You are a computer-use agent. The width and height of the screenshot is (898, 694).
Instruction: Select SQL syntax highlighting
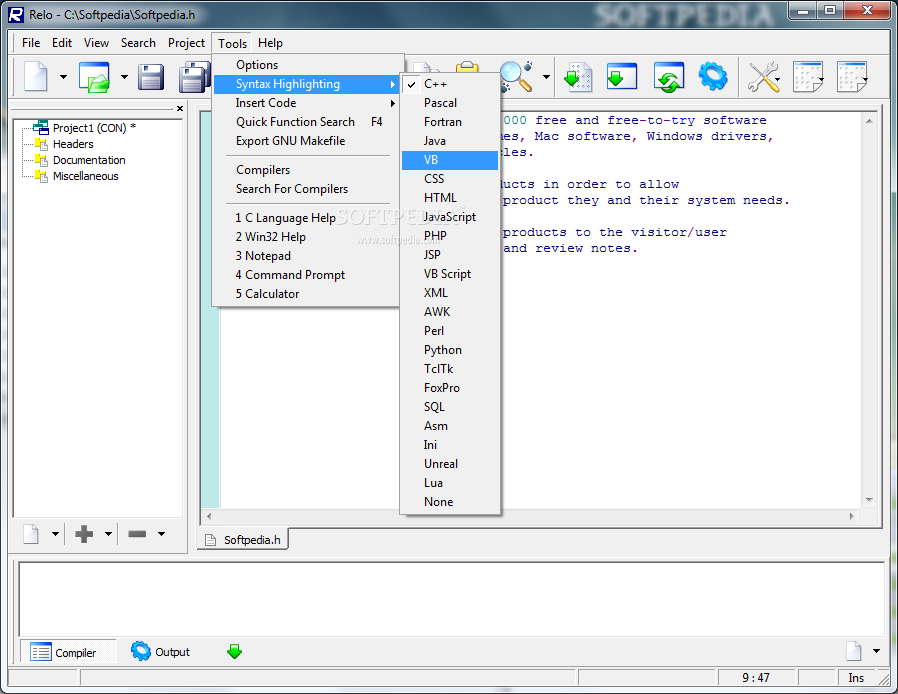[450, 407]
